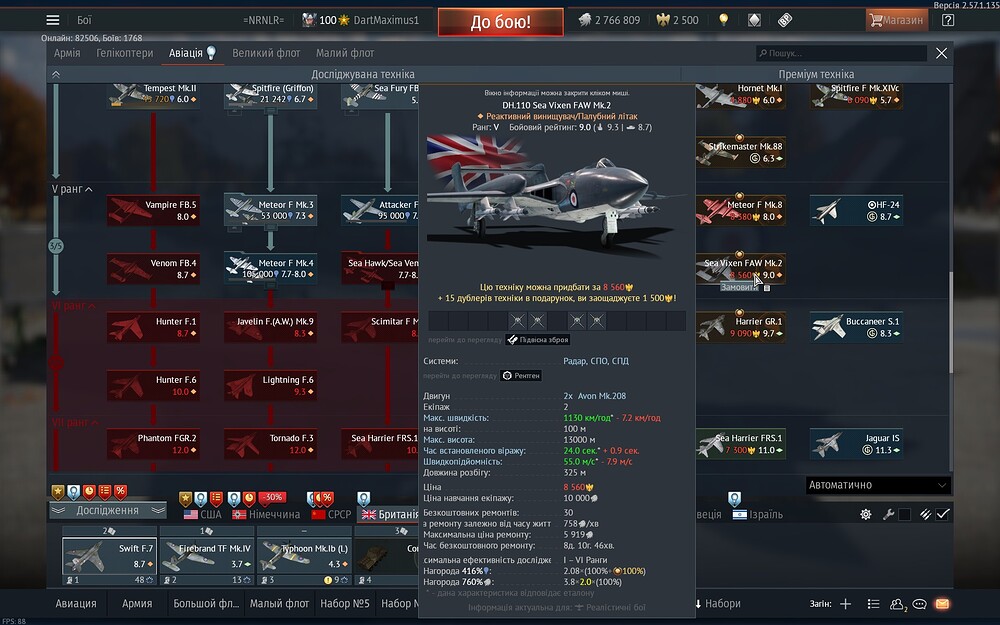Collapse V ранг section
1000x625 pixels.
[x=72, y=189]
